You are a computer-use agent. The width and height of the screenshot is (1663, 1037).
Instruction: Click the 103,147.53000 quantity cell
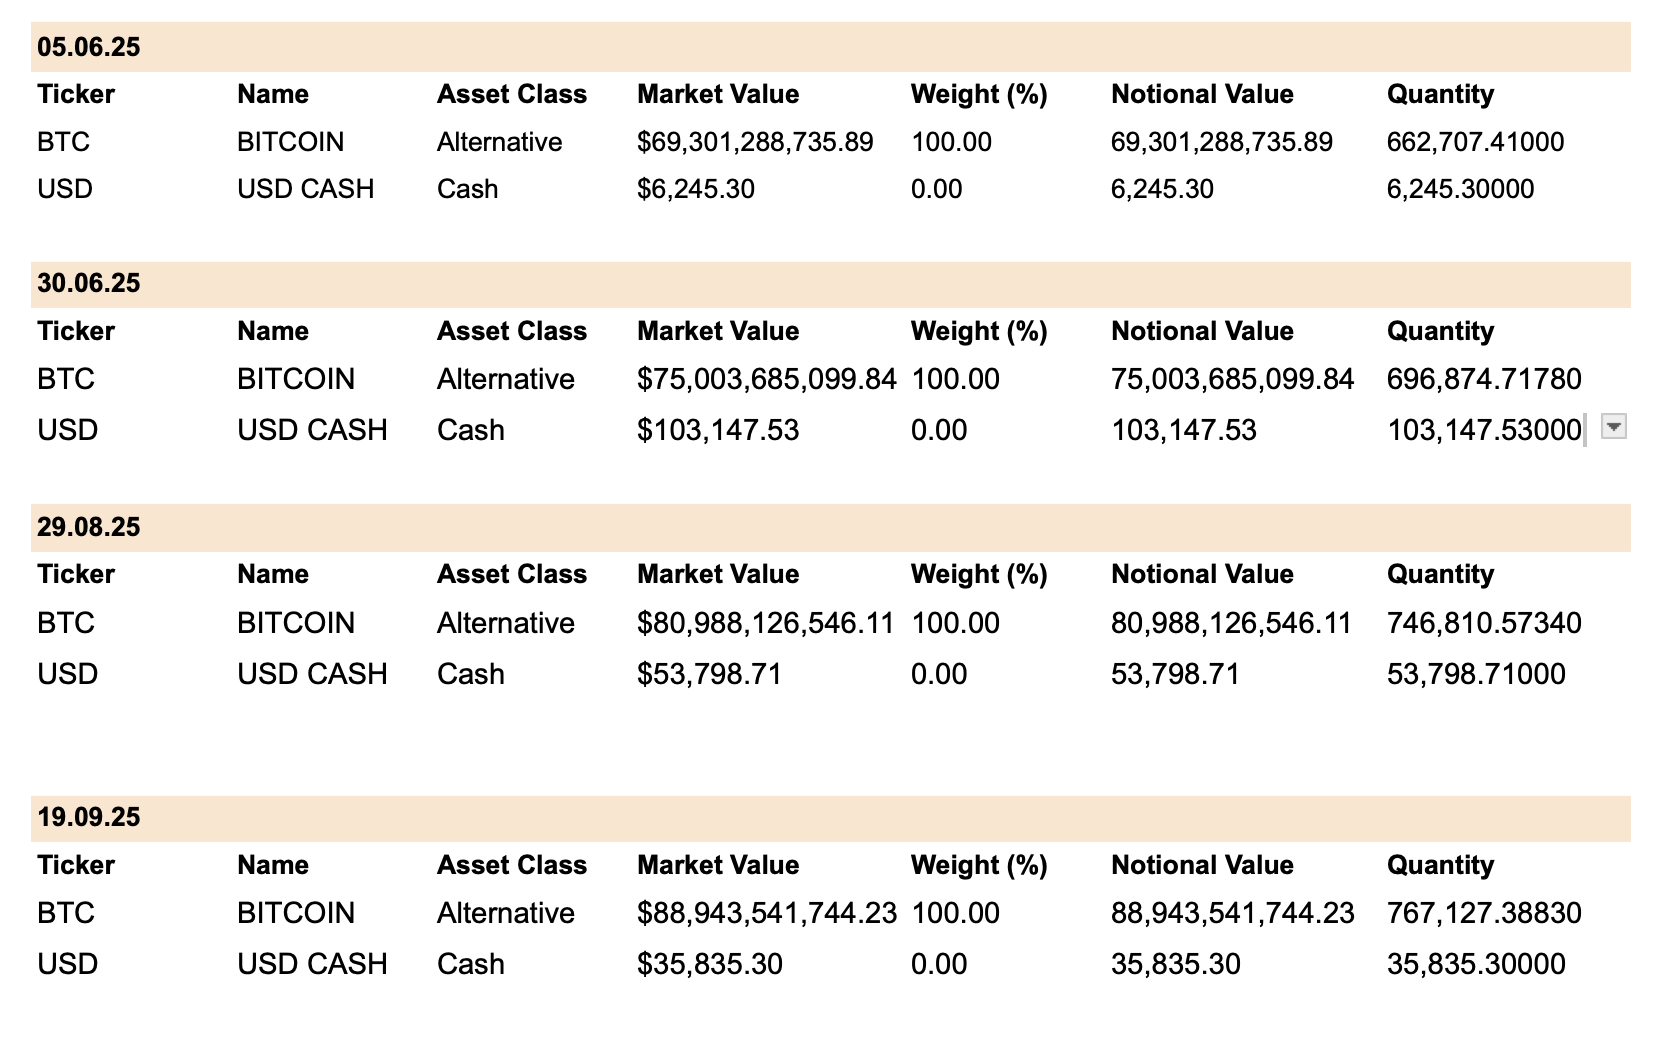[1484, 430]
